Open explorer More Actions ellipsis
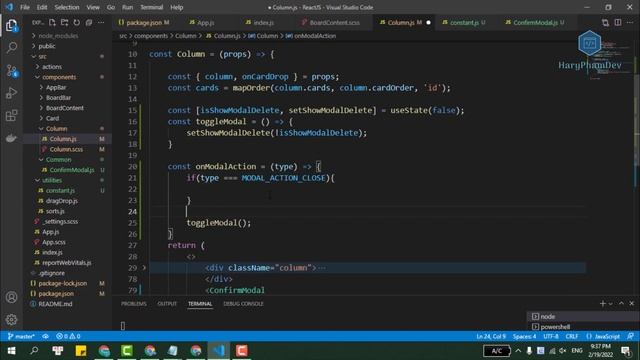Screen dimensions: 640x360 [x=101, y=22]
